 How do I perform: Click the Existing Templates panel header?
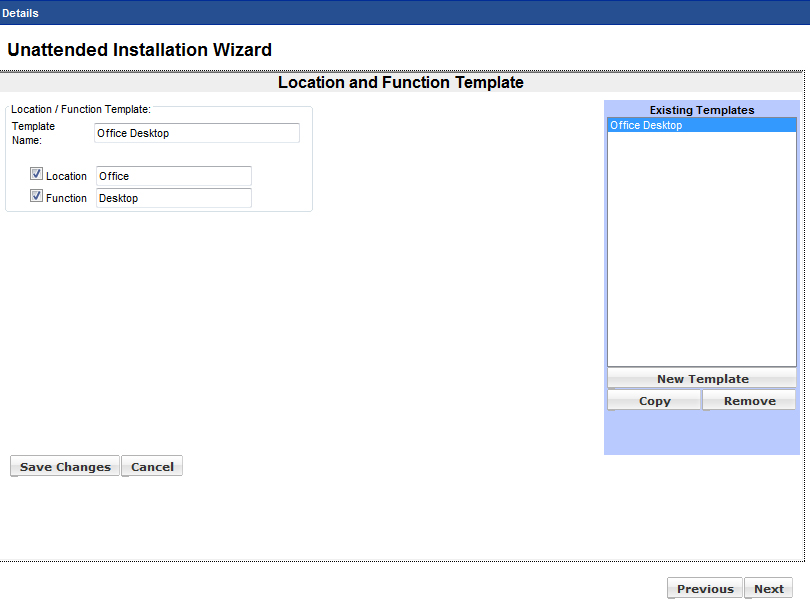coord(701,110)
